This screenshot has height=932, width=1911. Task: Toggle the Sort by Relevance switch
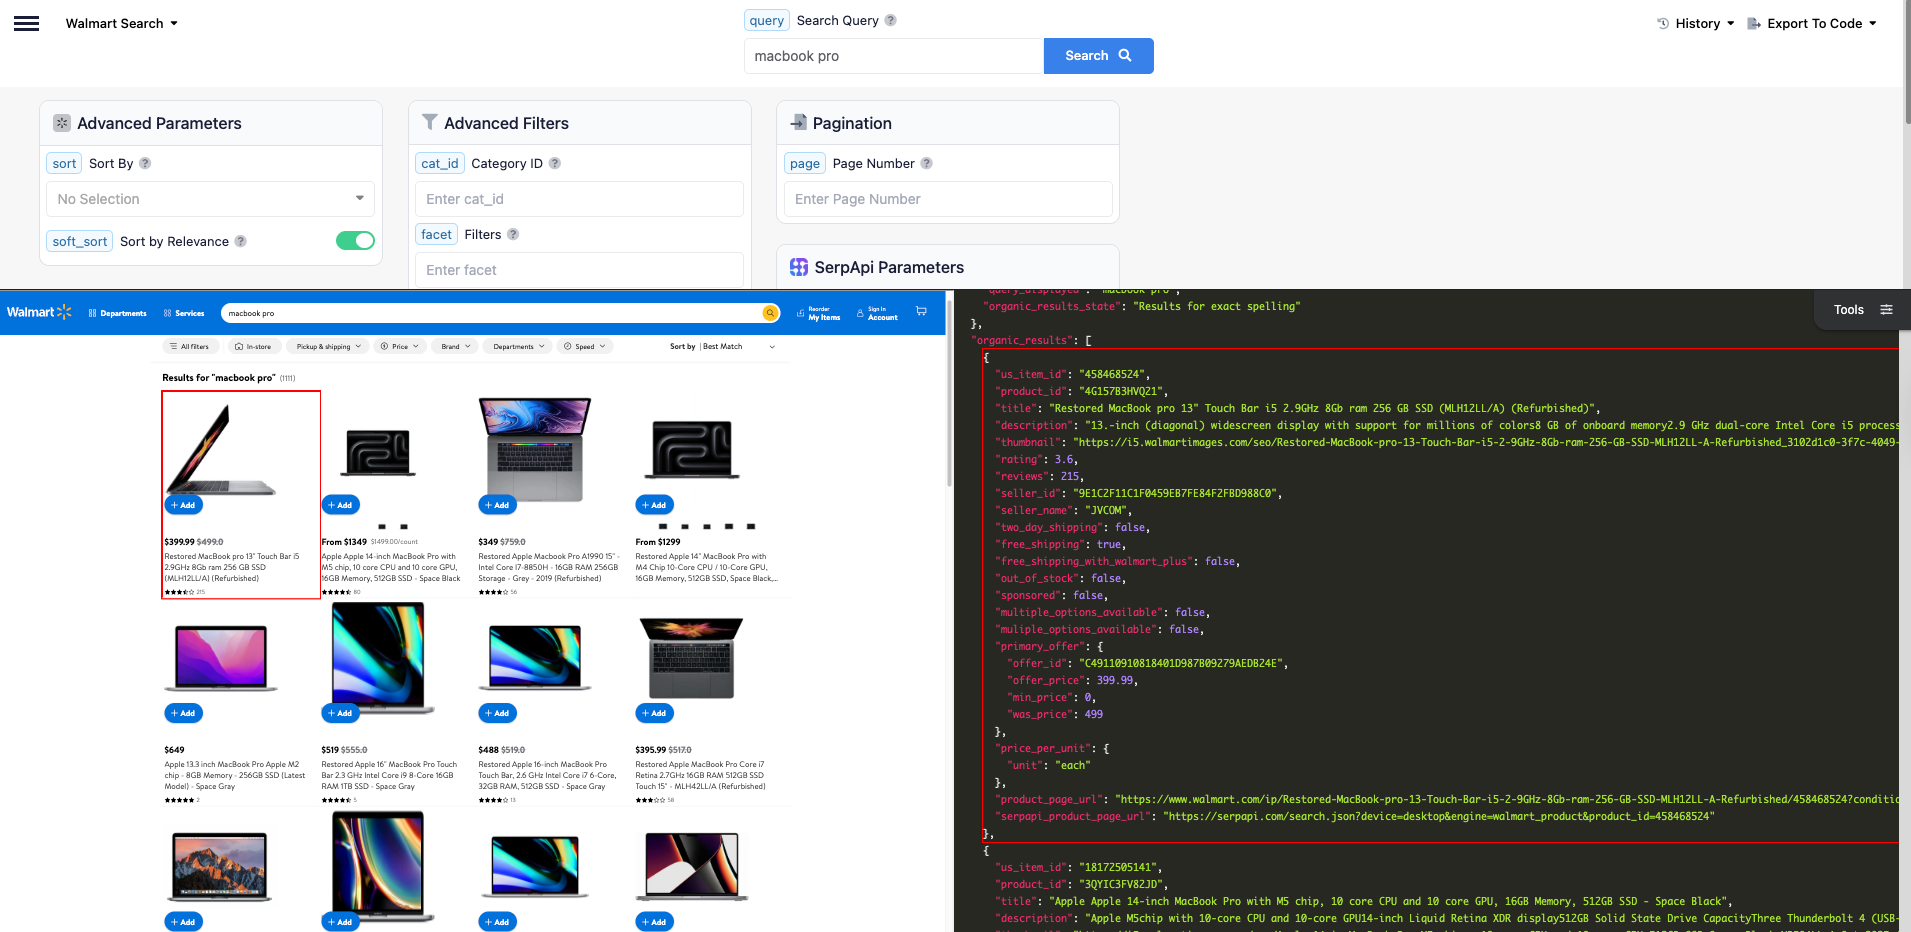point(355,241)
